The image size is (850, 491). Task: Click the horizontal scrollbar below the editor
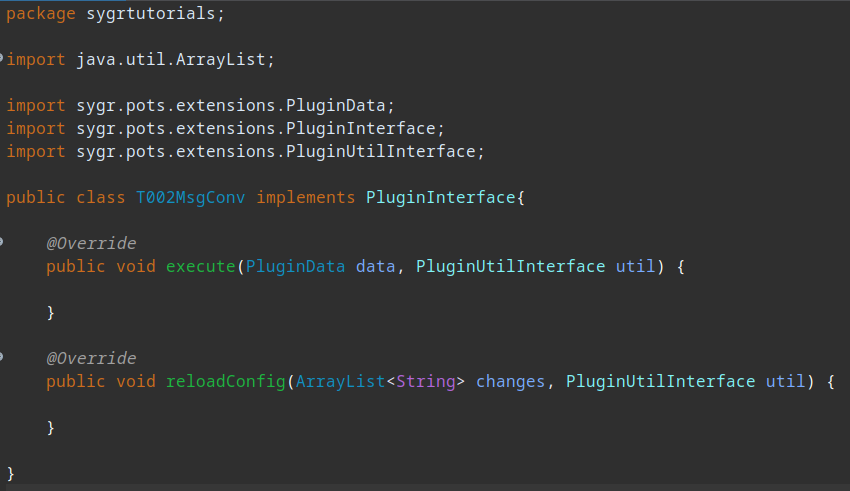click(425, 487)
